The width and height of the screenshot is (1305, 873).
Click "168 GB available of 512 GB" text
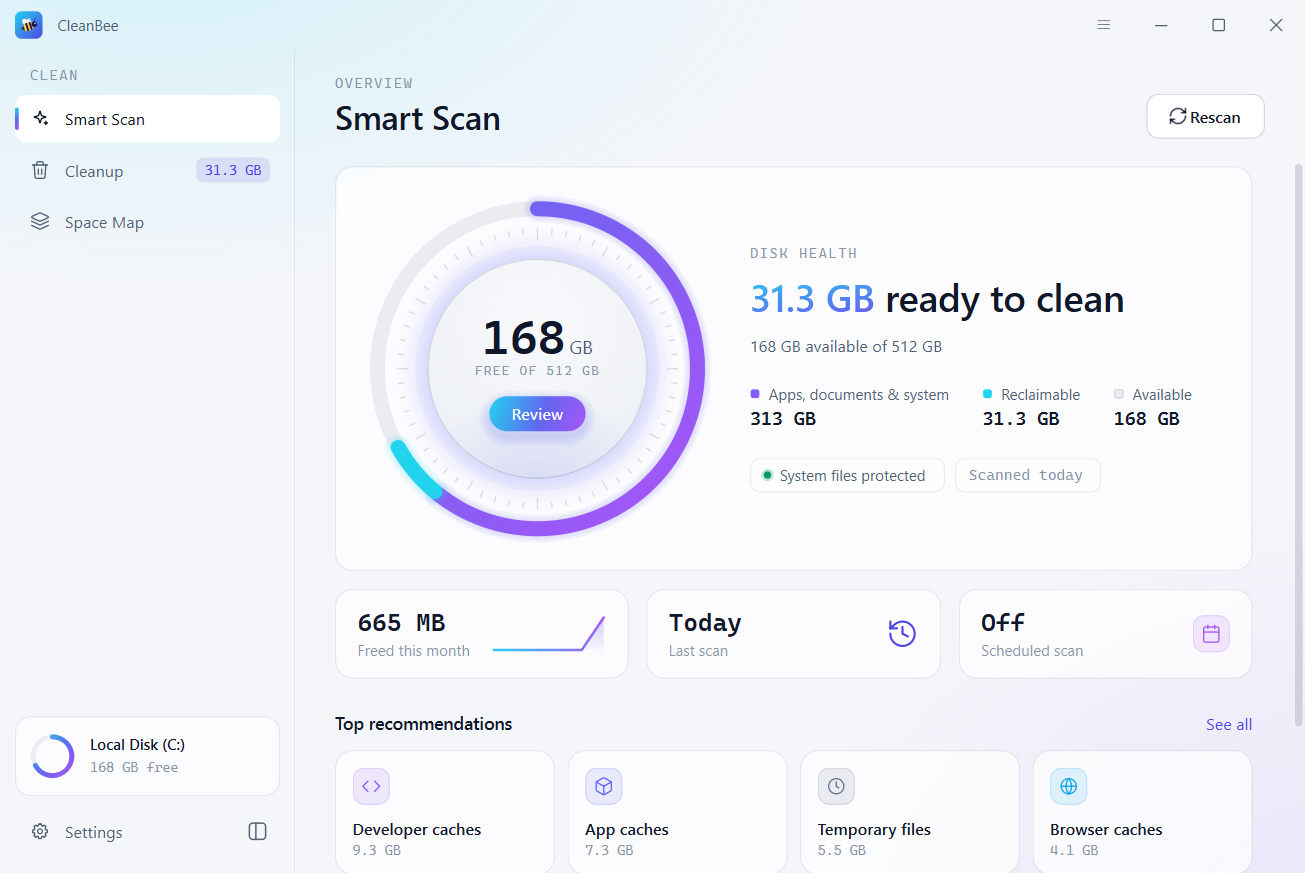(846, 347)
